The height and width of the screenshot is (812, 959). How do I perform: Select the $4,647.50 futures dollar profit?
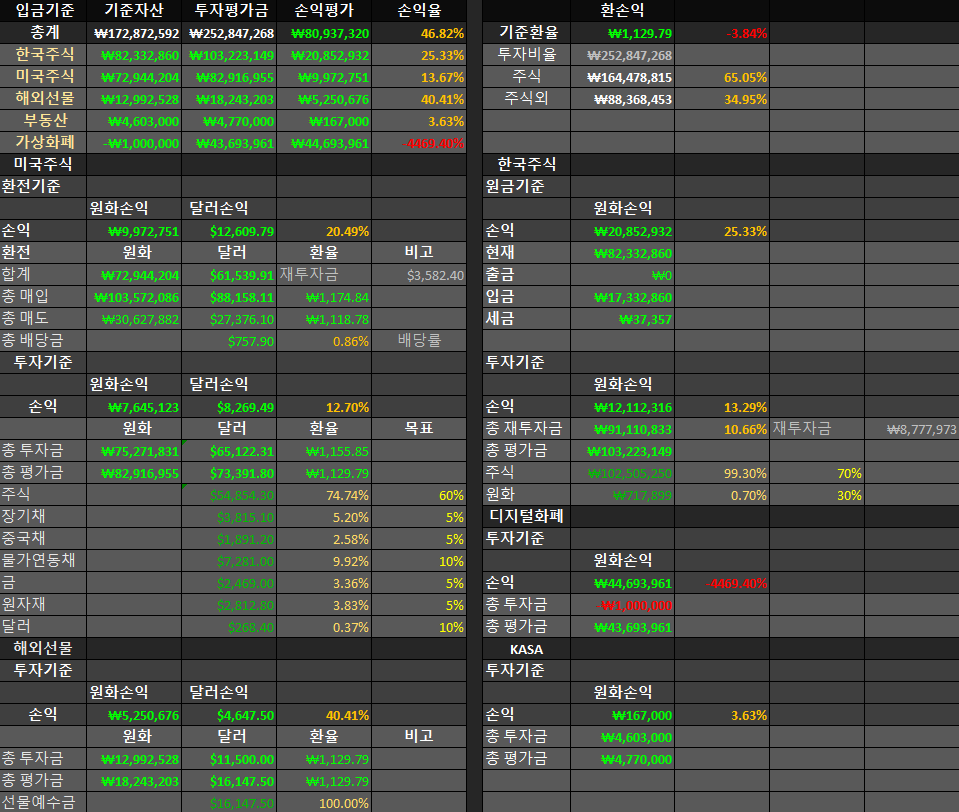pyautogui.click(x=229, y=715)
